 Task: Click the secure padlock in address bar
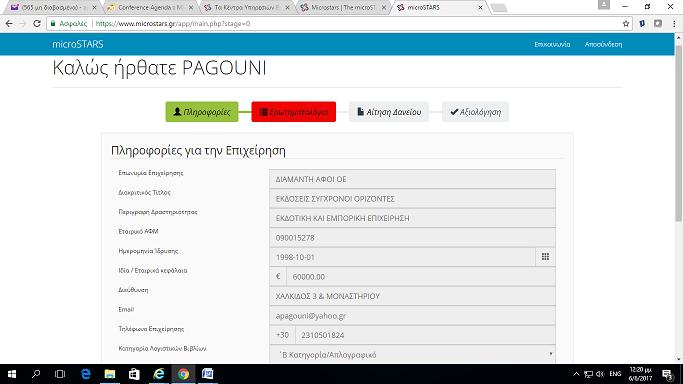(x=53, y=24)
